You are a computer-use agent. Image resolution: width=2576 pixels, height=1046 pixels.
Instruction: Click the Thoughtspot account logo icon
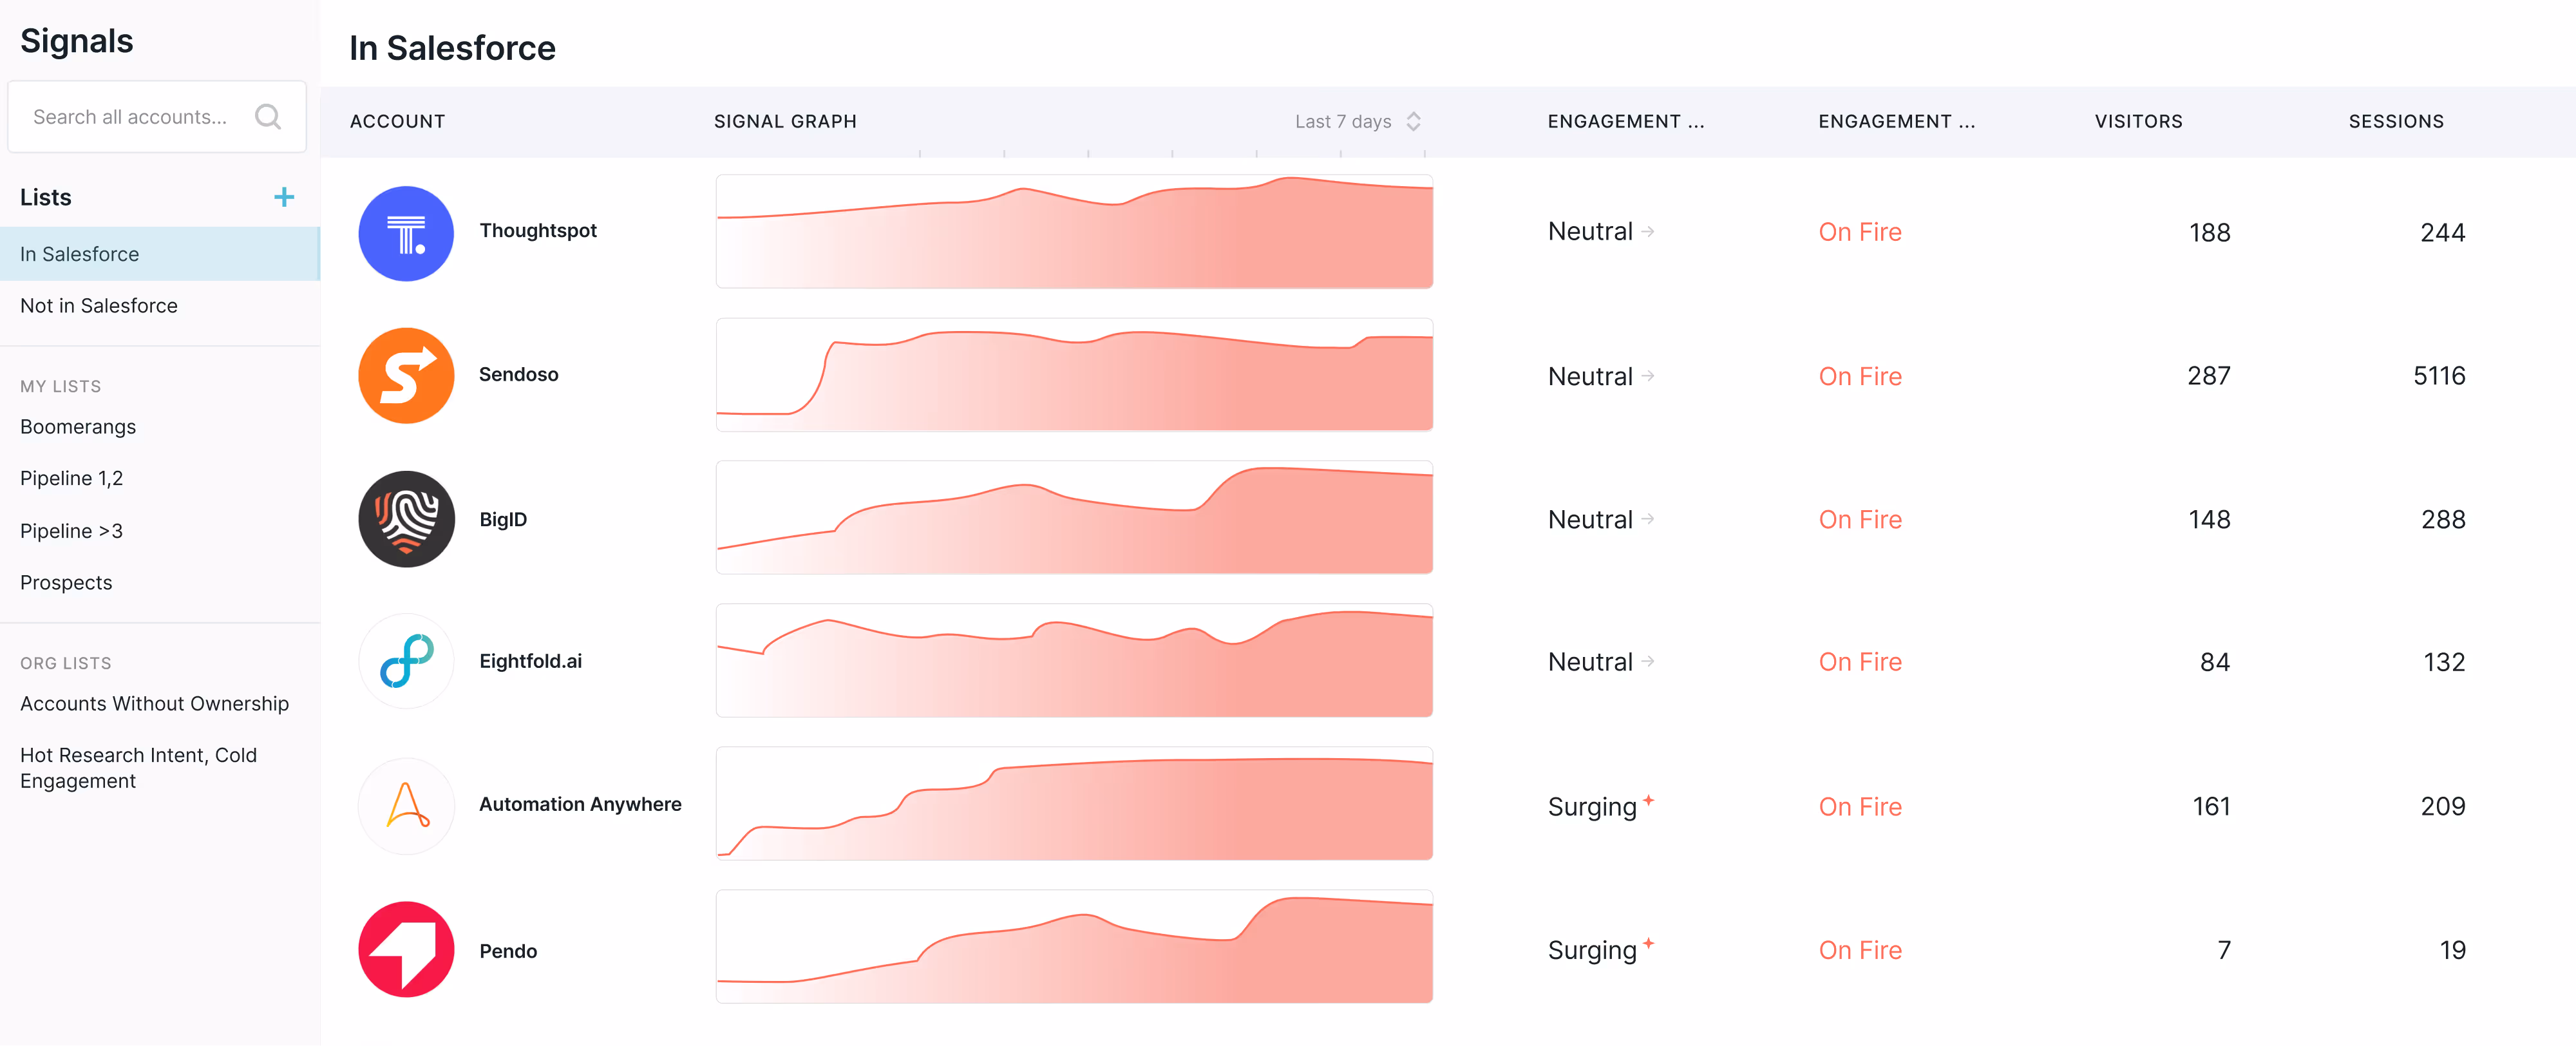[406, 233]
